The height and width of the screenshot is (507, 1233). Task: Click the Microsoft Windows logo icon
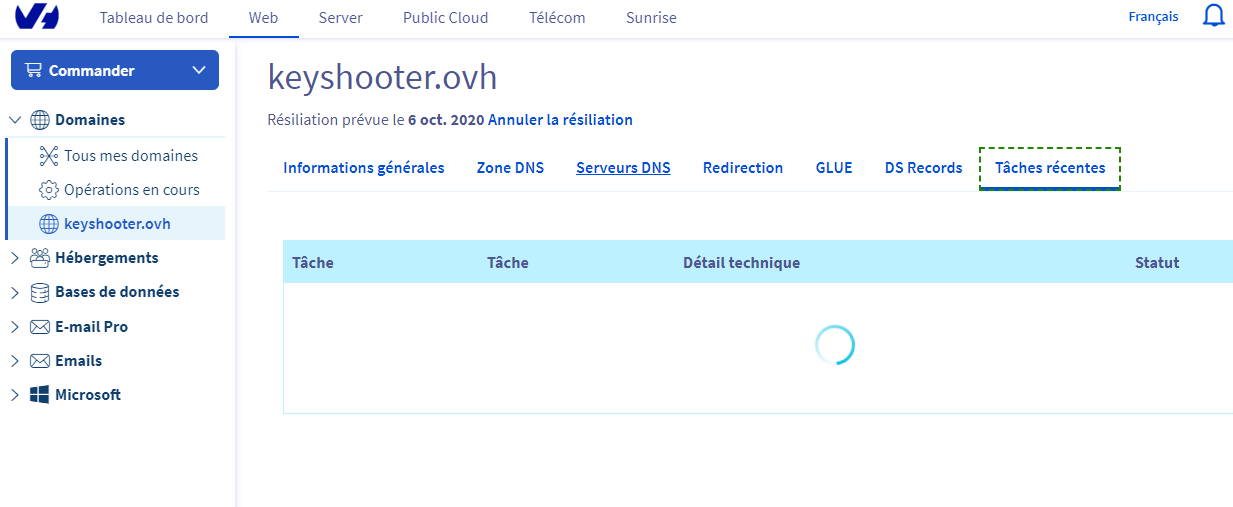click(x=40, y=395)
